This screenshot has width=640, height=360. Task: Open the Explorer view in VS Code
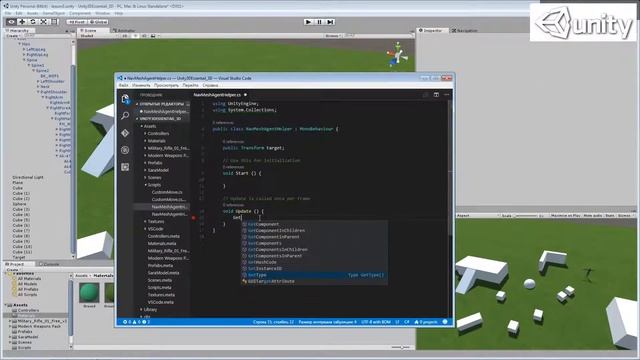tap(125, 99)
